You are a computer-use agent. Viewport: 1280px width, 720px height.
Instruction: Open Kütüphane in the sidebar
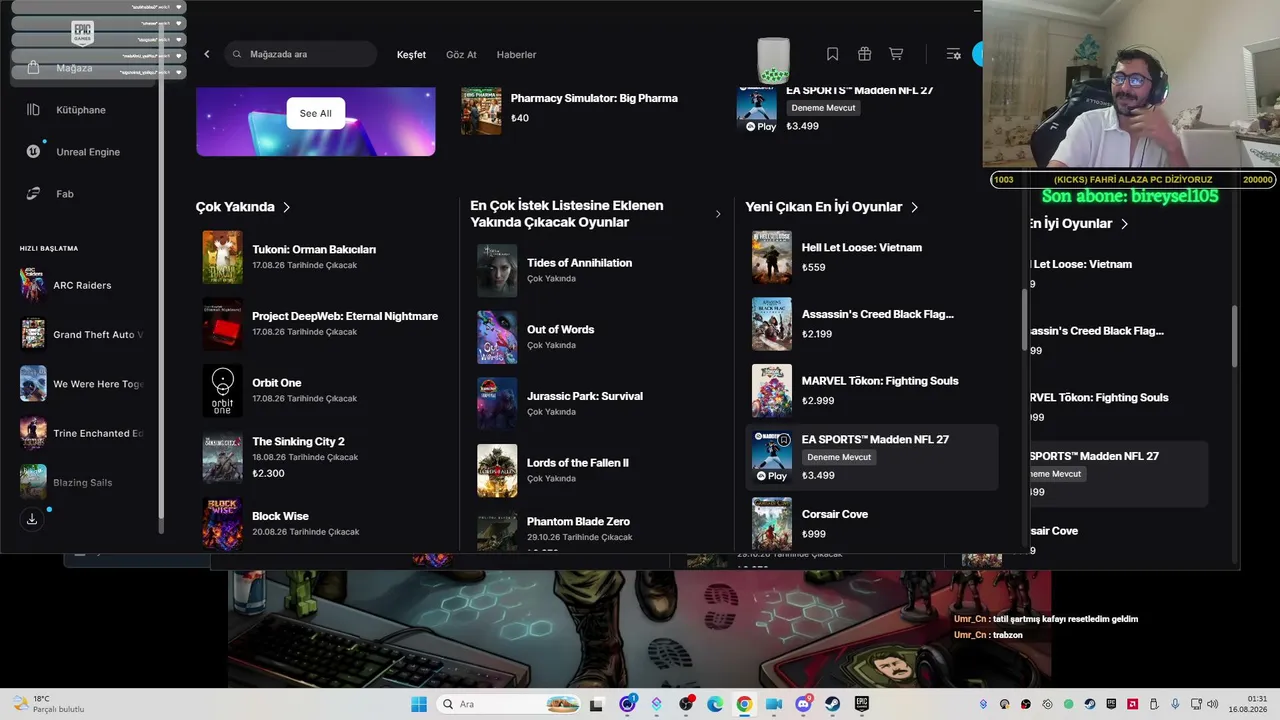tap(83, 110)
